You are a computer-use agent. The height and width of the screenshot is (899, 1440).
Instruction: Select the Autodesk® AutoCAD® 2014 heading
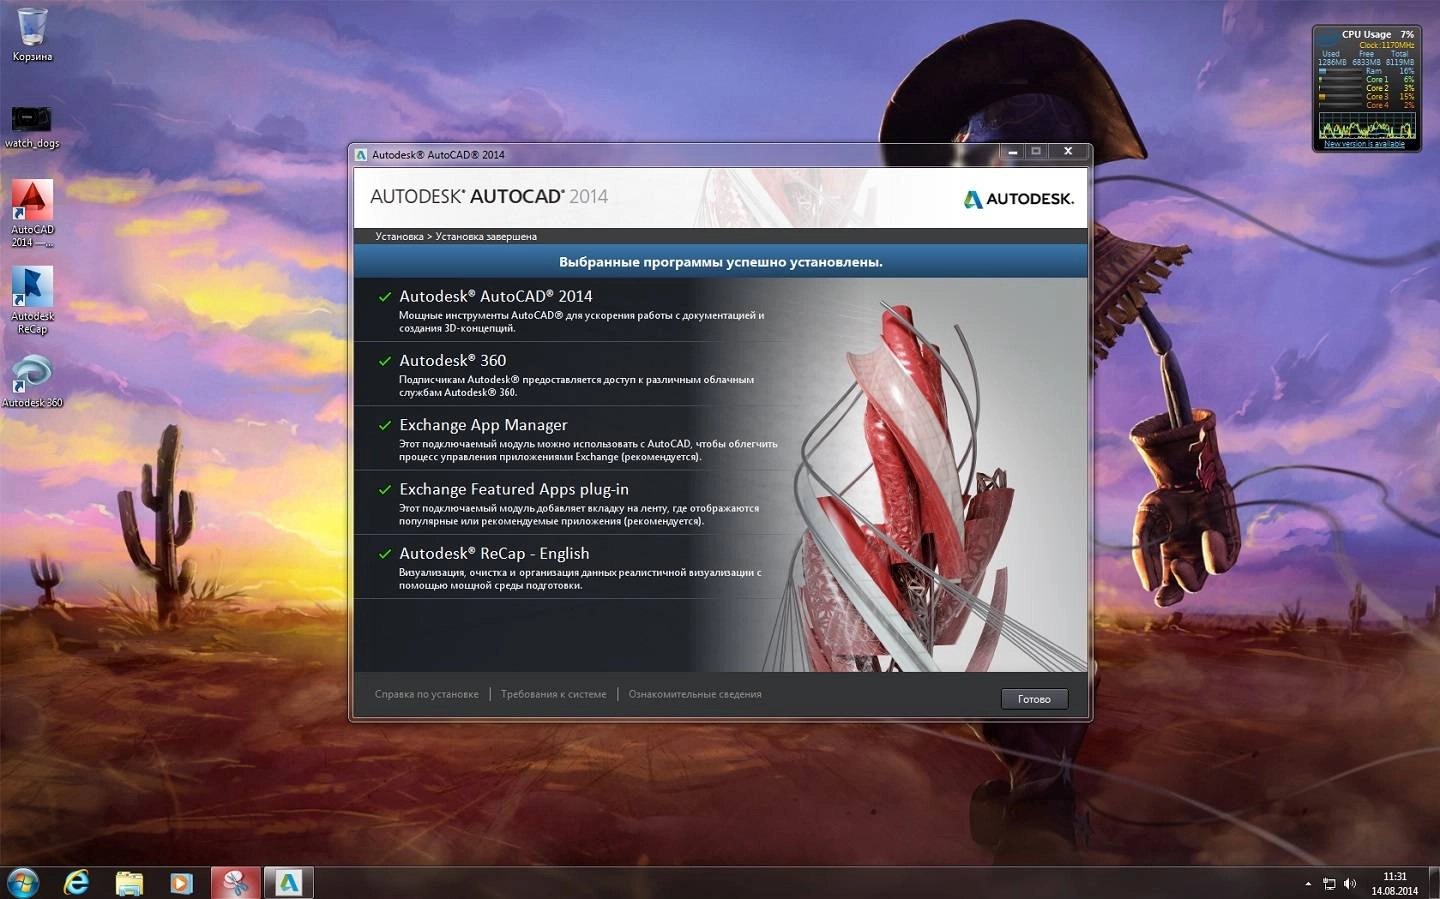click(496, 296)
